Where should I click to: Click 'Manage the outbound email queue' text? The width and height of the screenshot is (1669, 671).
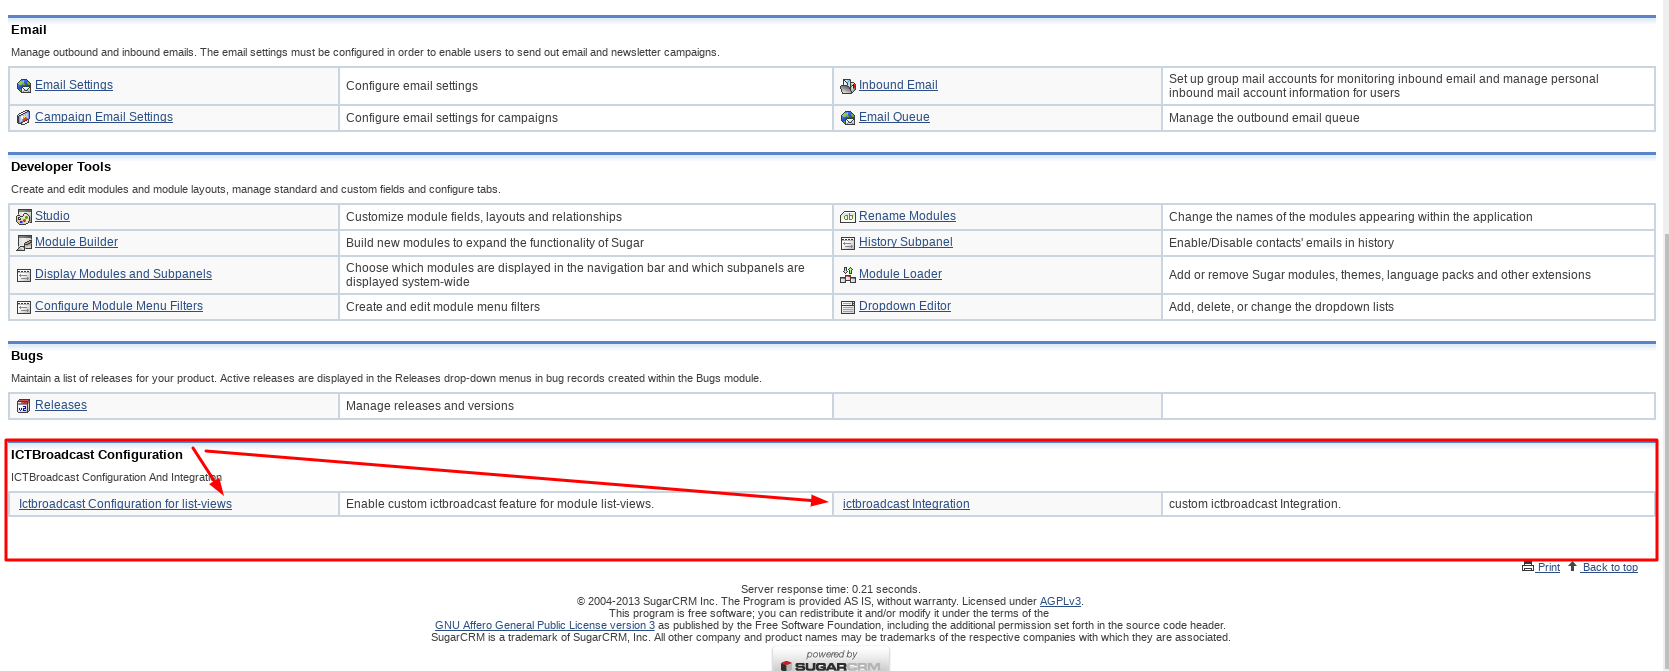click(x=1264, y=118)
